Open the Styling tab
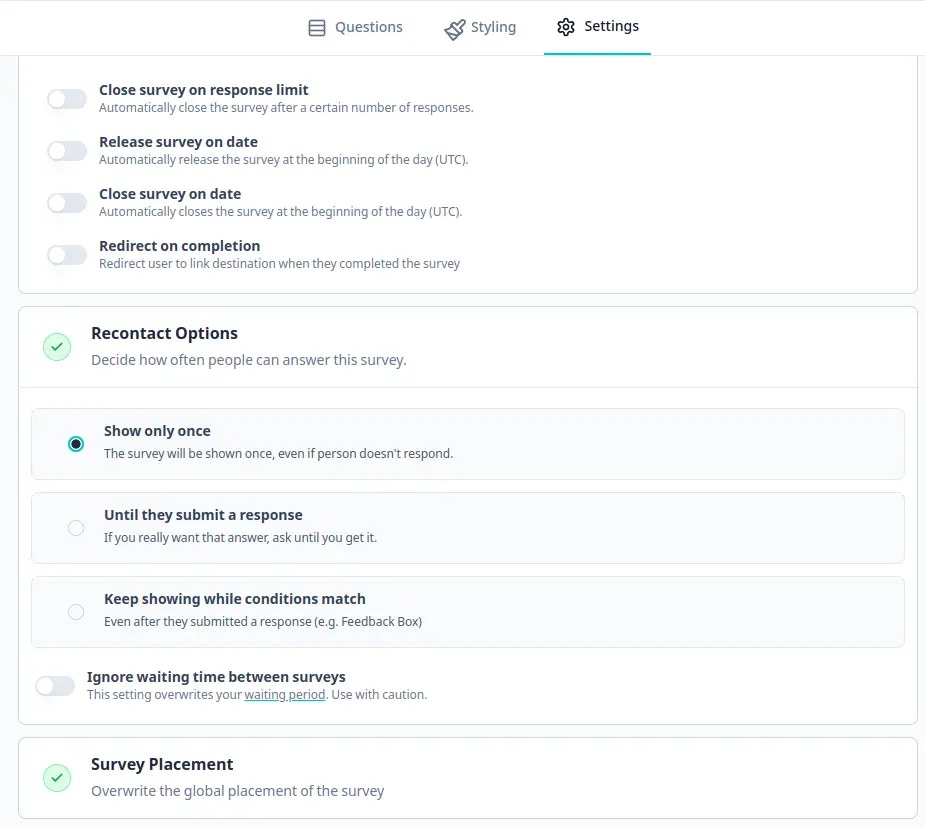 coord(480,27)
